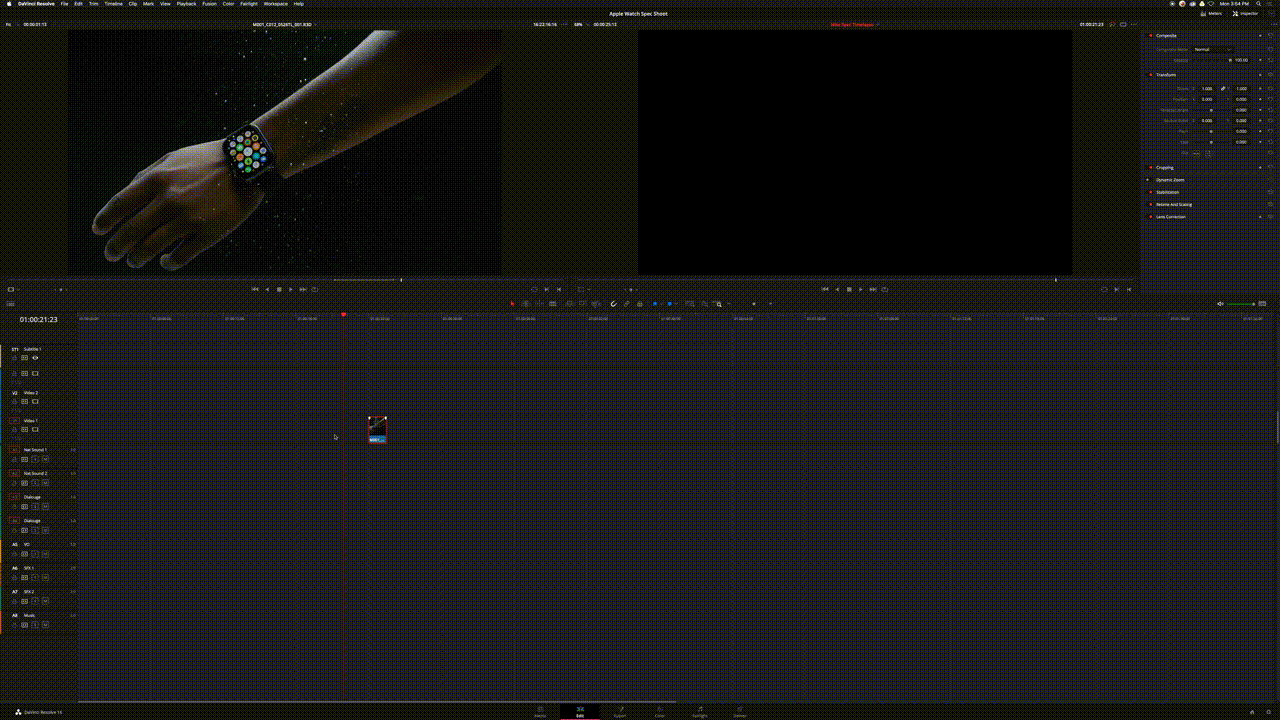This screenshot has width=1280, height=720.
Task: Disable the Video 1 track
Action: tap(35, 429)
